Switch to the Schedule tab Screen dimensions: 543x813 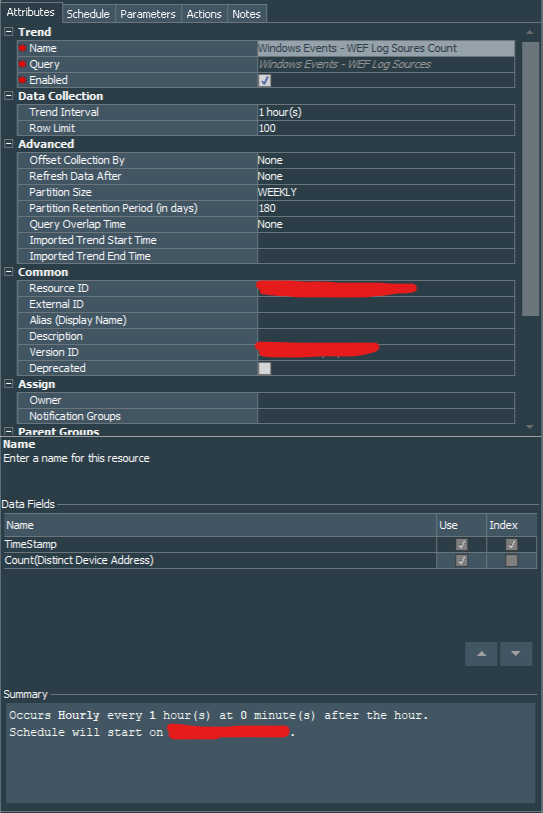pyautogui.click(x=88, y=14)
